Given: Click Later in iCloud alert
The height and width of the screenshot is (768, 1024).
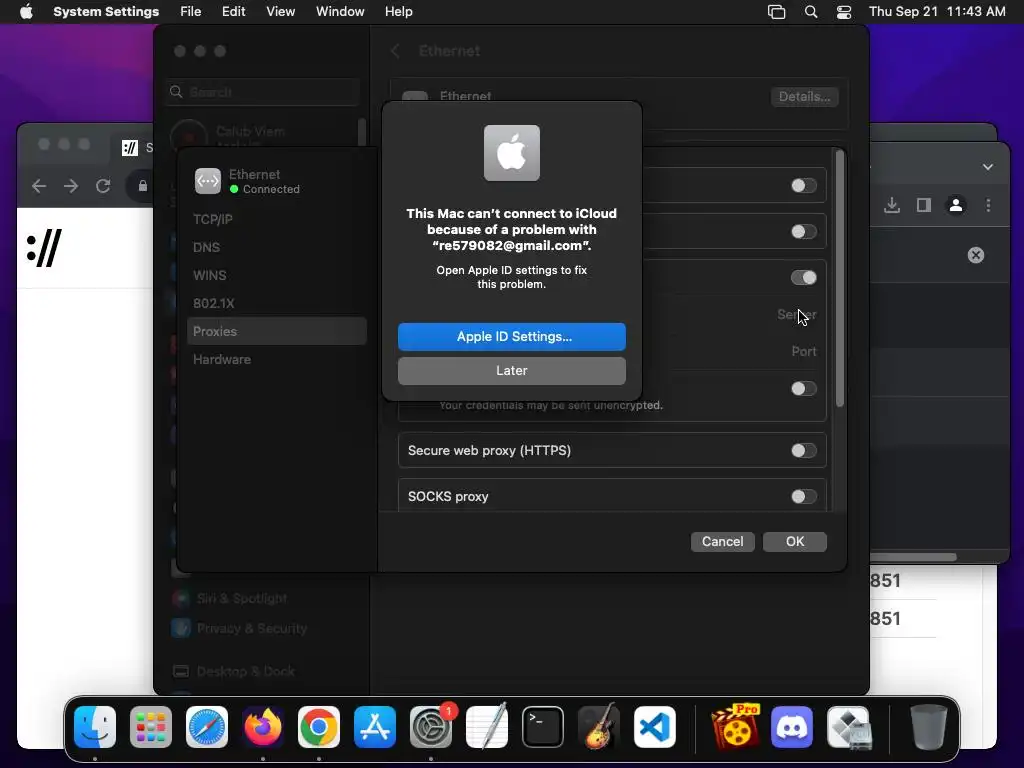Looking at the screenshot, I should (511, 371).
